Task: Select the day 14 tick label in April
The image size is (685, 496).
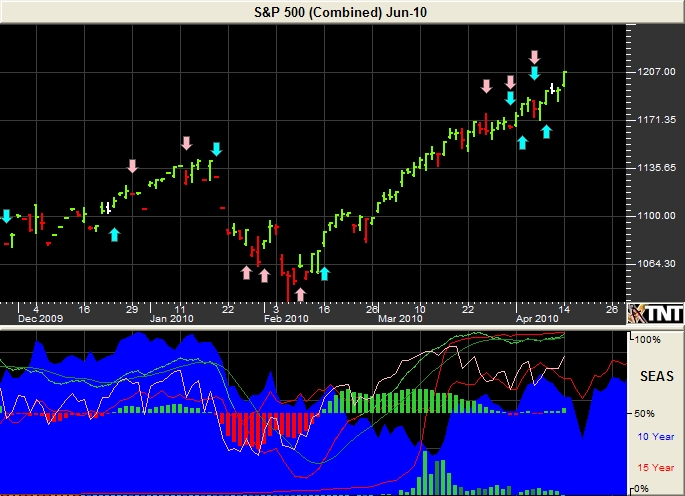Action: tap(564, 309)
